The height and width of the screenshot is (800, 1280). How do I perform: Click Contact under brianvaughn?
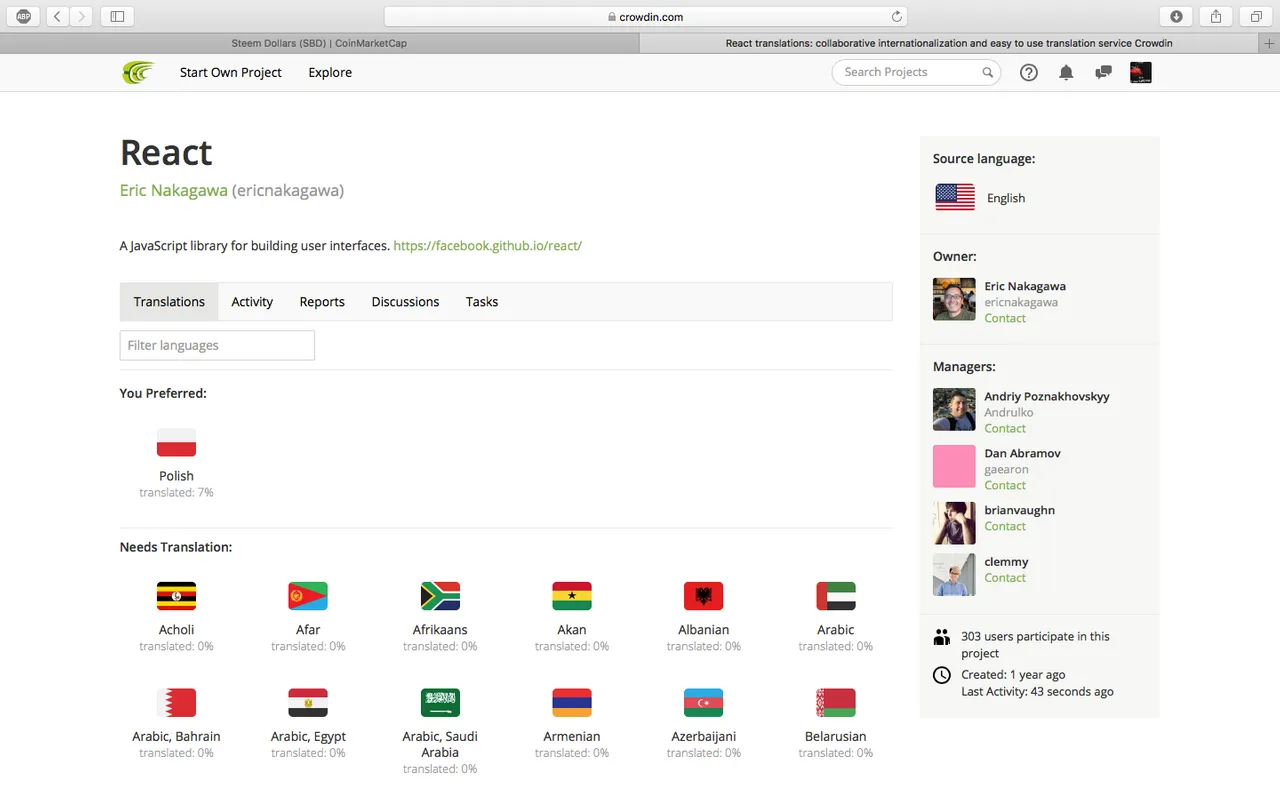[x=1005, y=526]
